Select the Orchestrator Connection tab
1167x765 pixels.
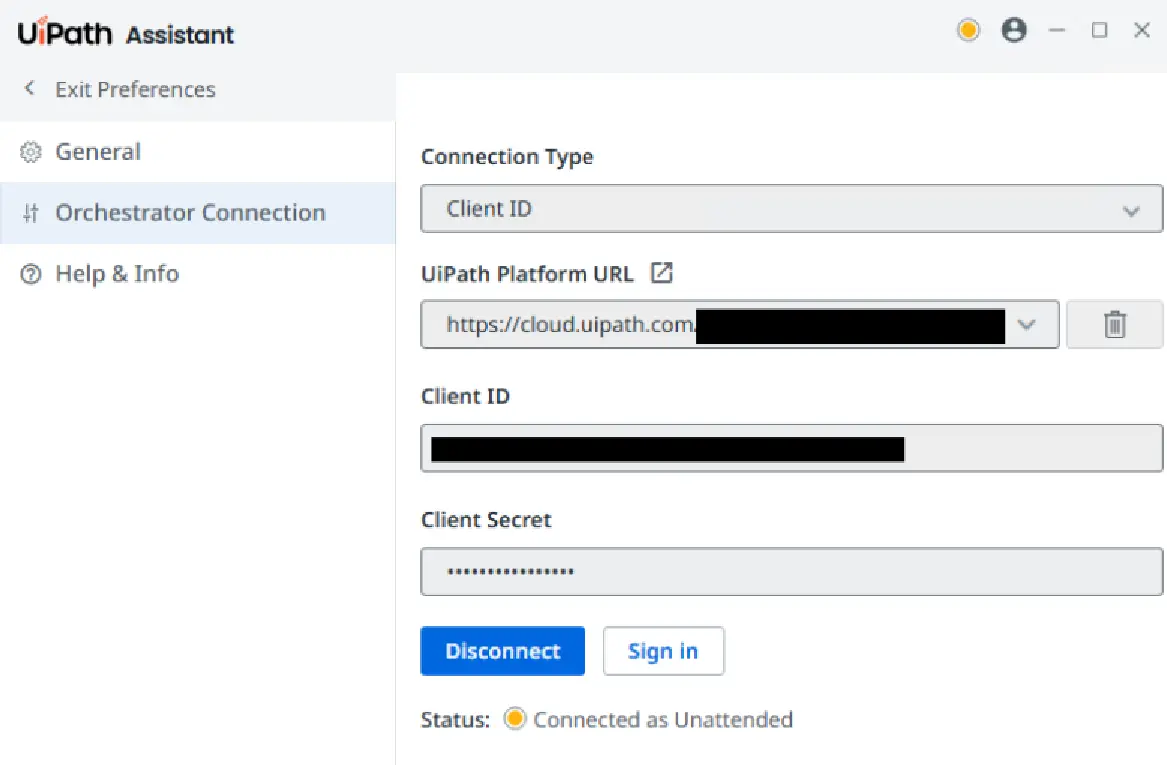pos(197,213)
